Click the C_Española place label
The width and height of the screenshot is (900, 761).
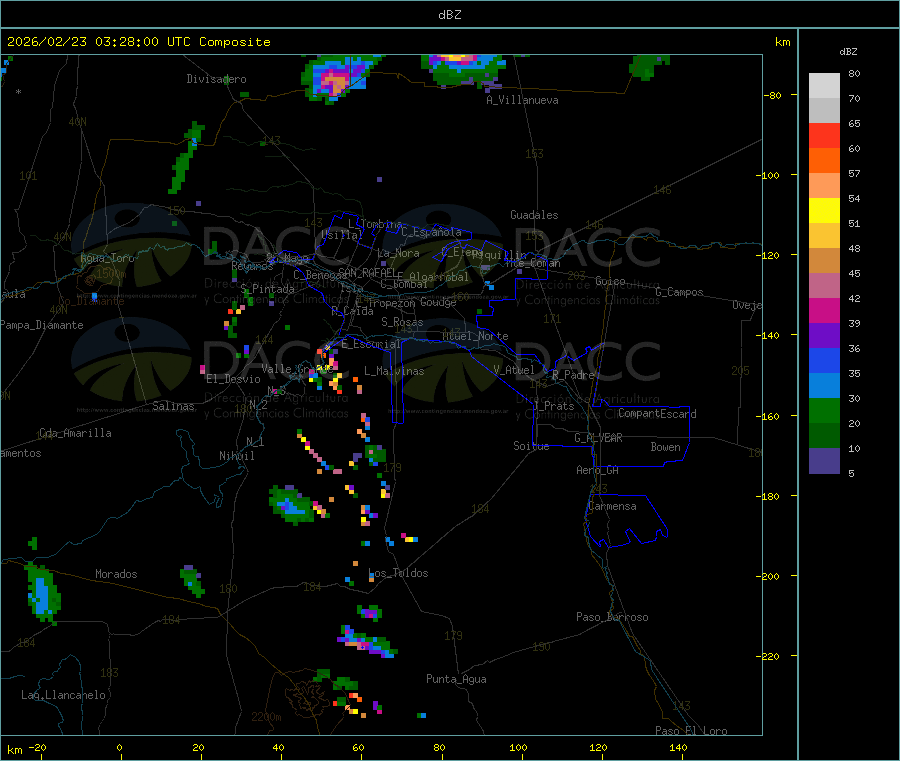(x=431, y=232)
